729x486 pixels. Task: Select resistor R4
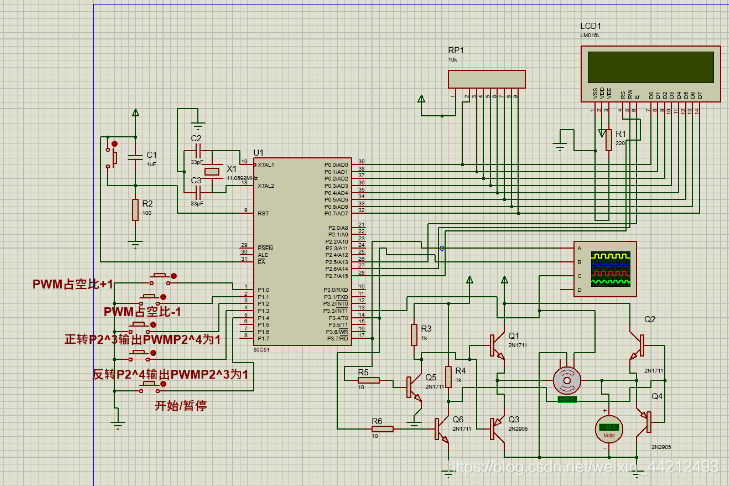449,377
